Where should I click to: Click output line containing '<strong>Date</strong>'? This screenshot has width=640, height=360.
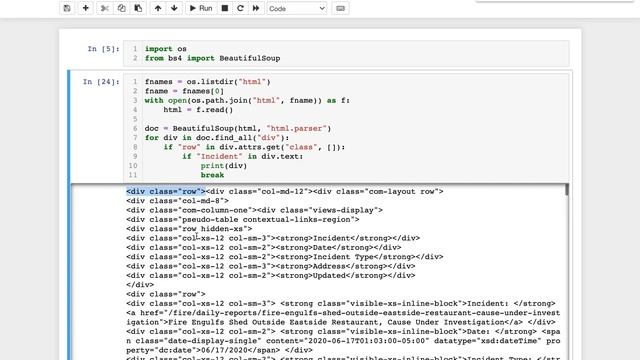coord(264,247)
